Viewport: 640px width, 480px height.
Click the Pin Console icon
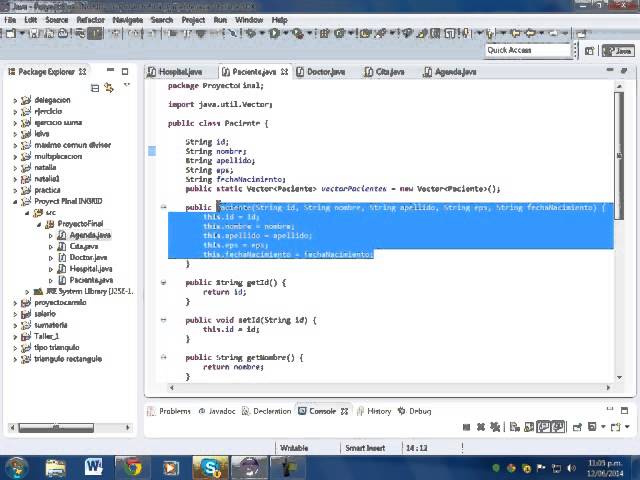577,427
